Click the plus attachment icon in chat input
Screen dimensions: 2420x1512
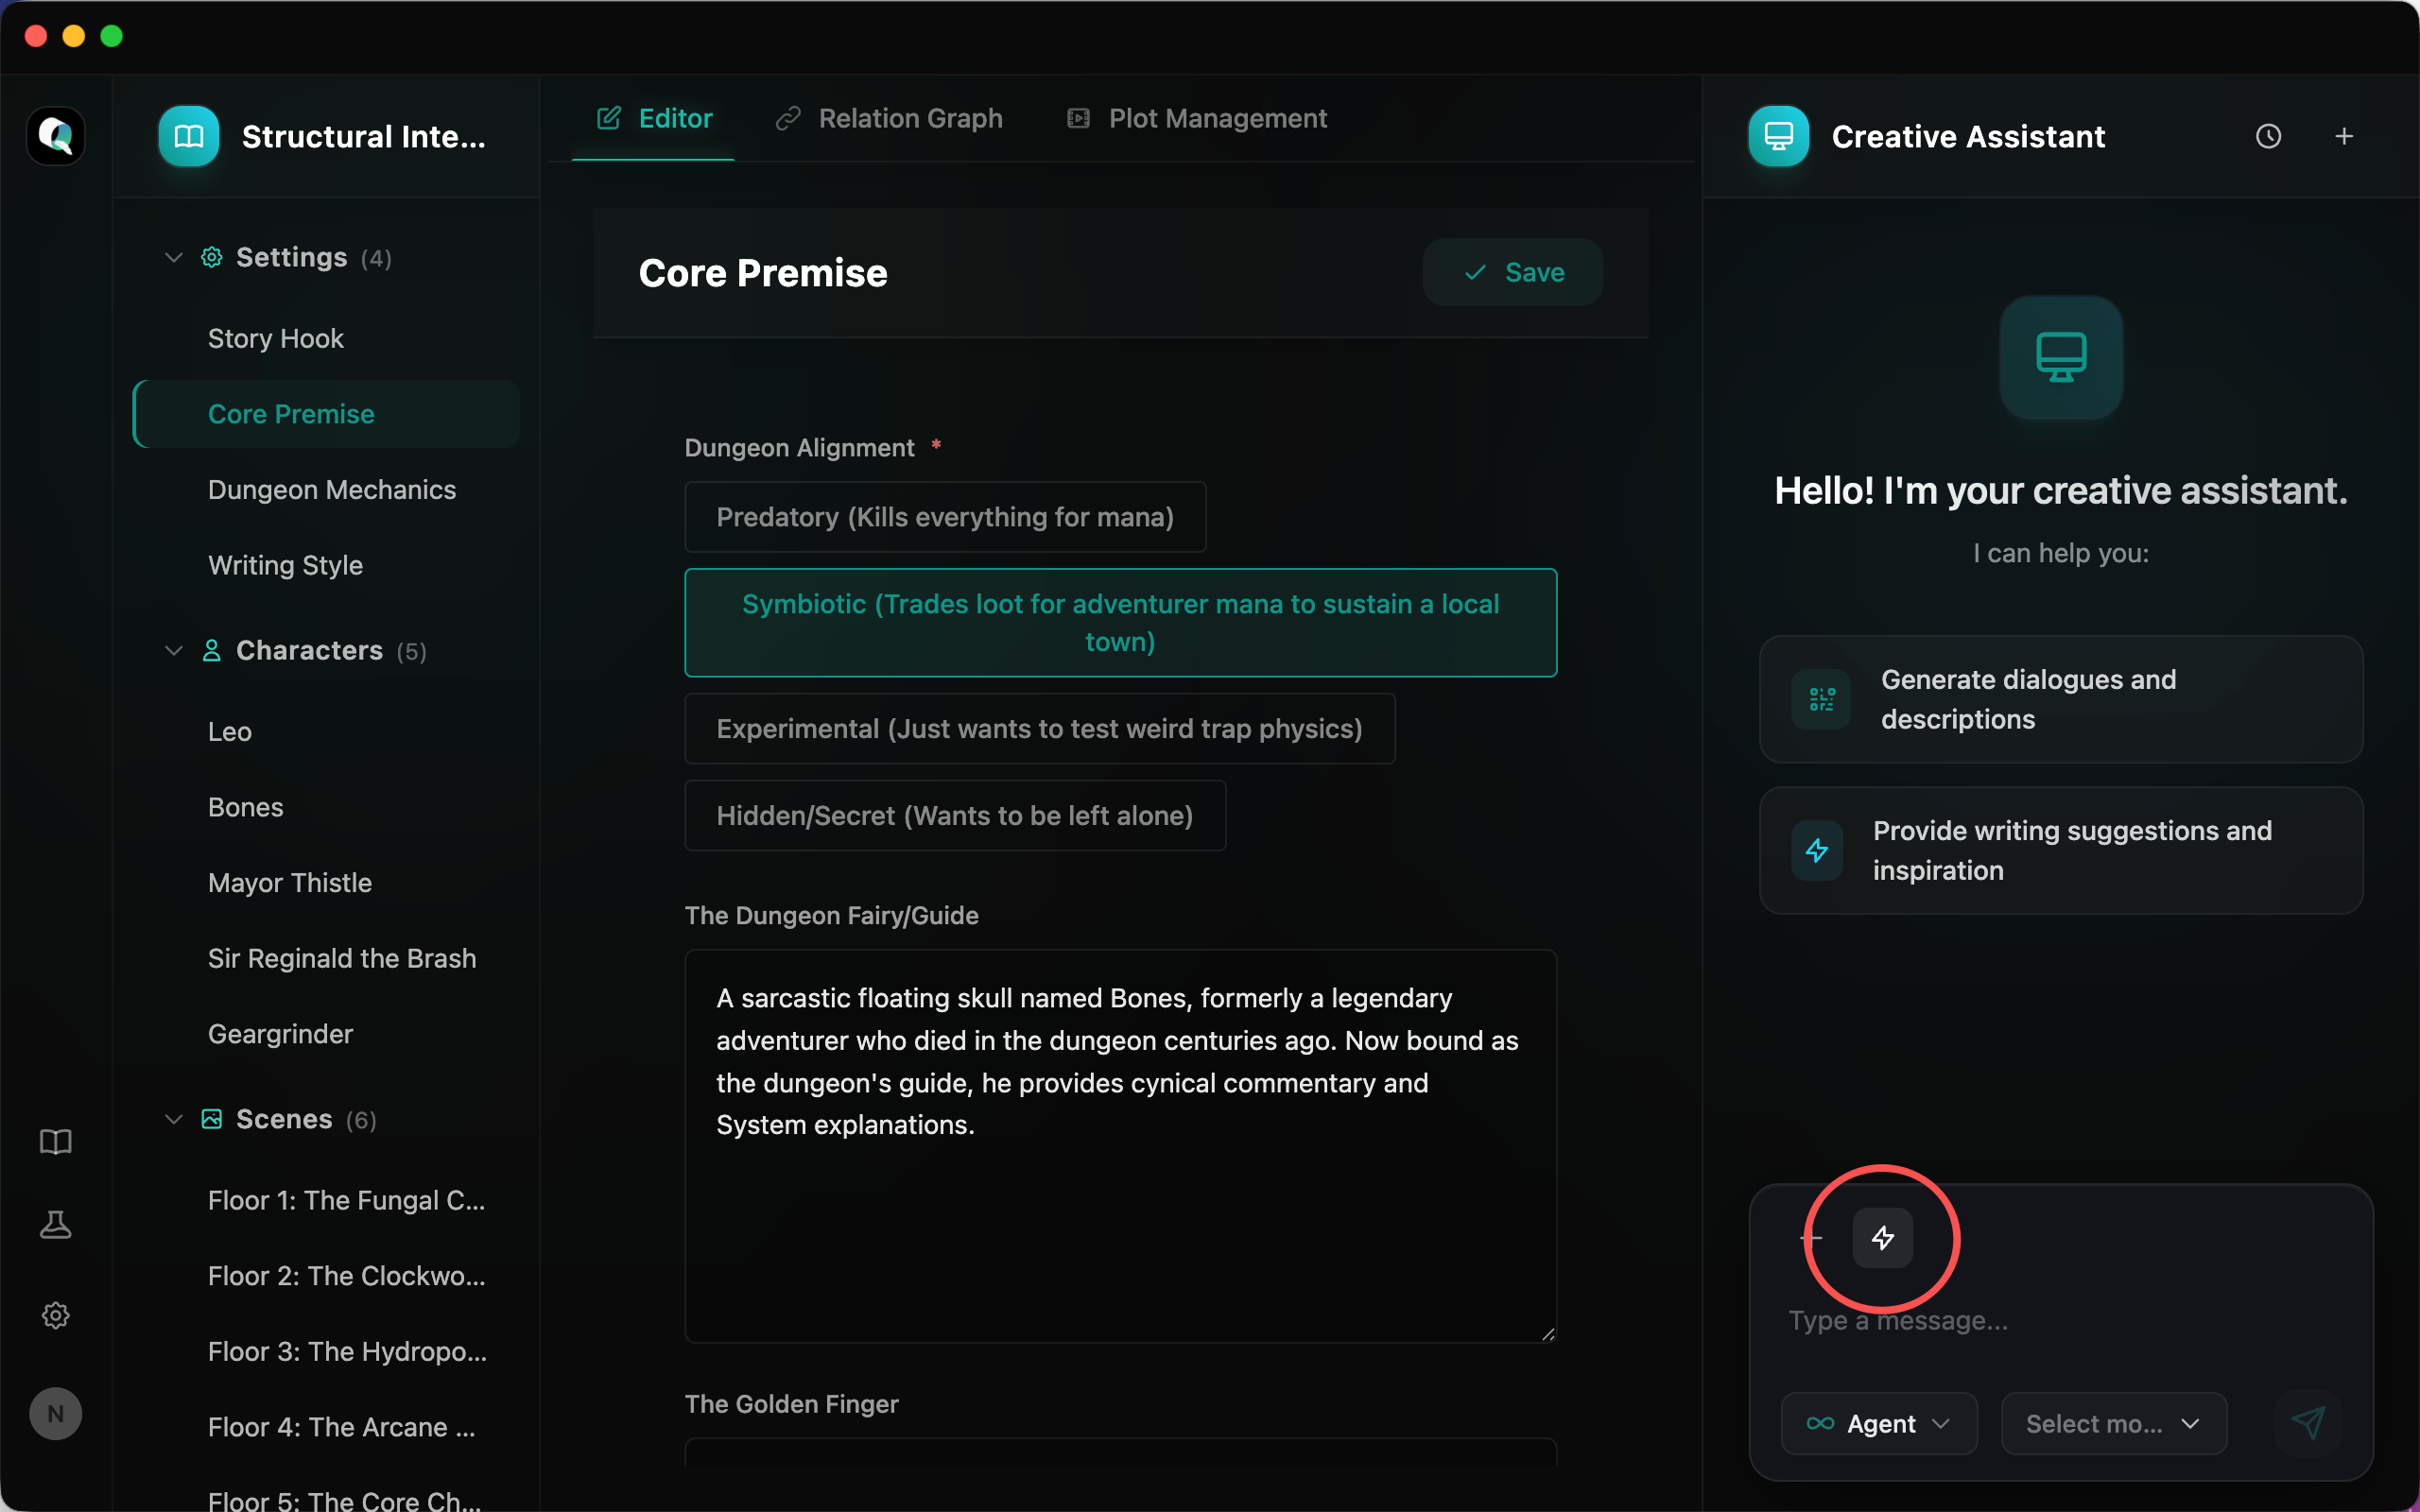click(x=1810, y=1238)
